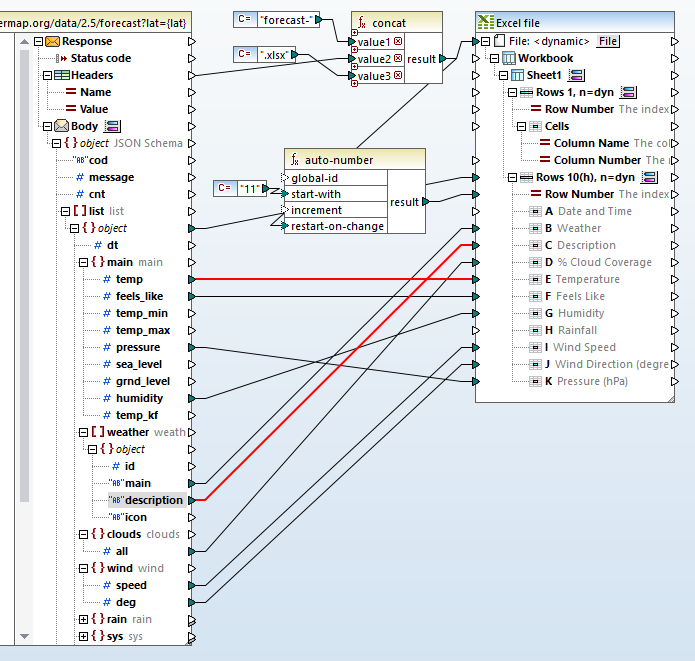The image size is (695, 661).
Task: Click the Excel file component icon
Action: [x=485, y=22]
